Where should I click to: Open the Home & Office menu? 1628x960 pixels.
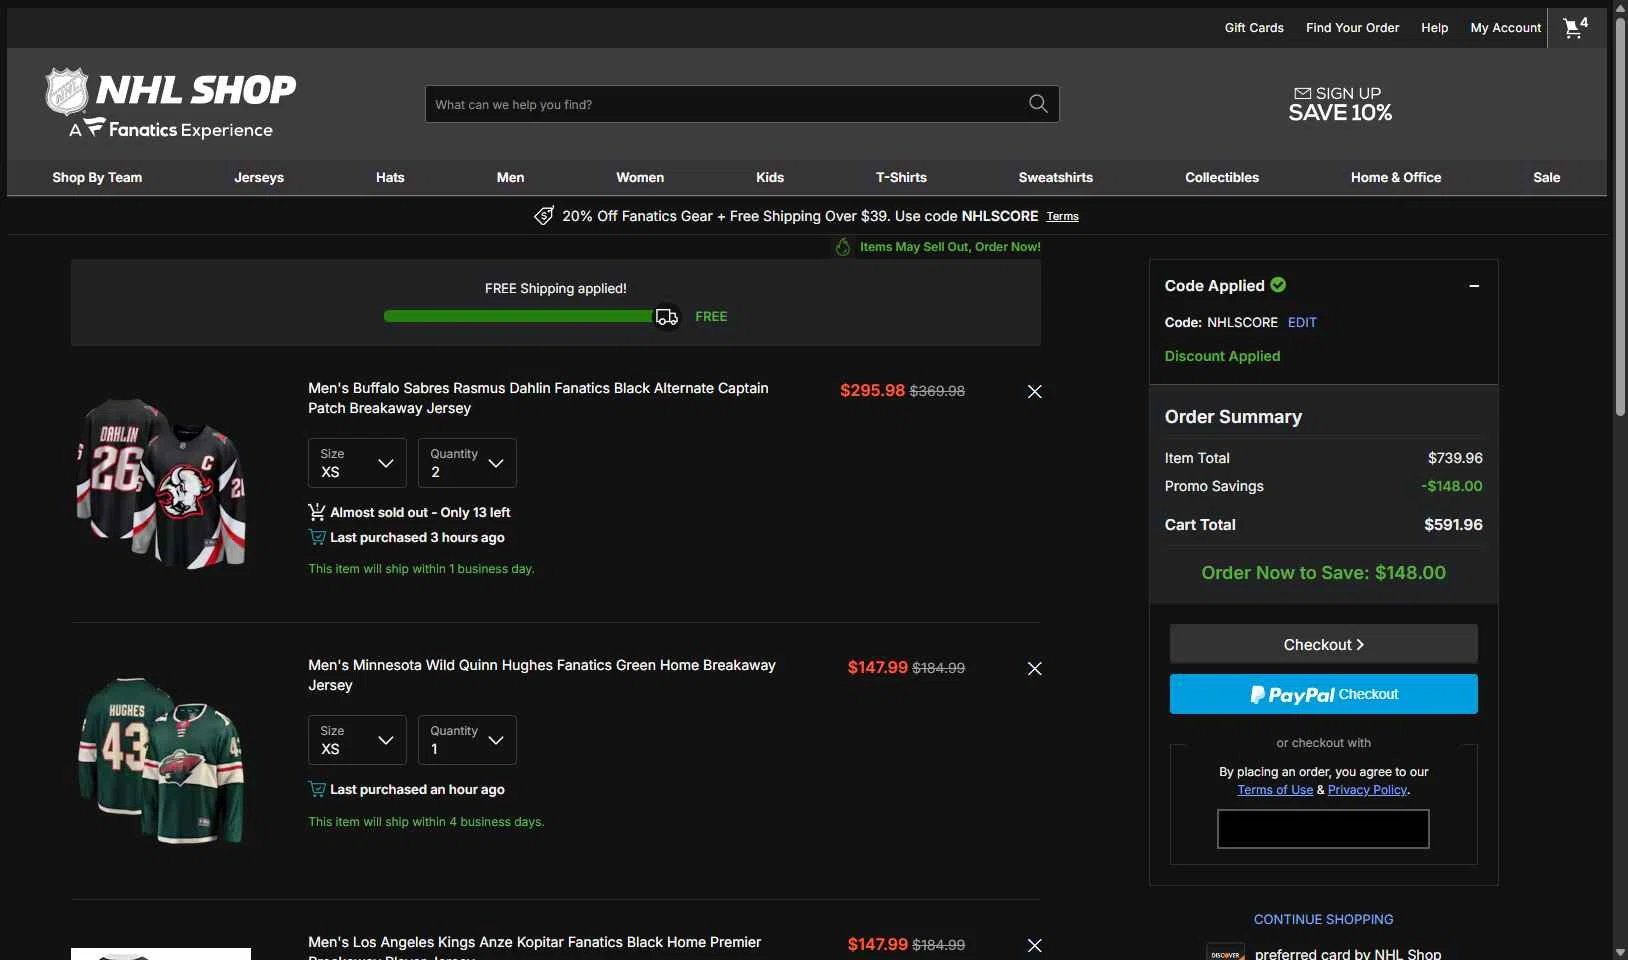pos(1396,177)
